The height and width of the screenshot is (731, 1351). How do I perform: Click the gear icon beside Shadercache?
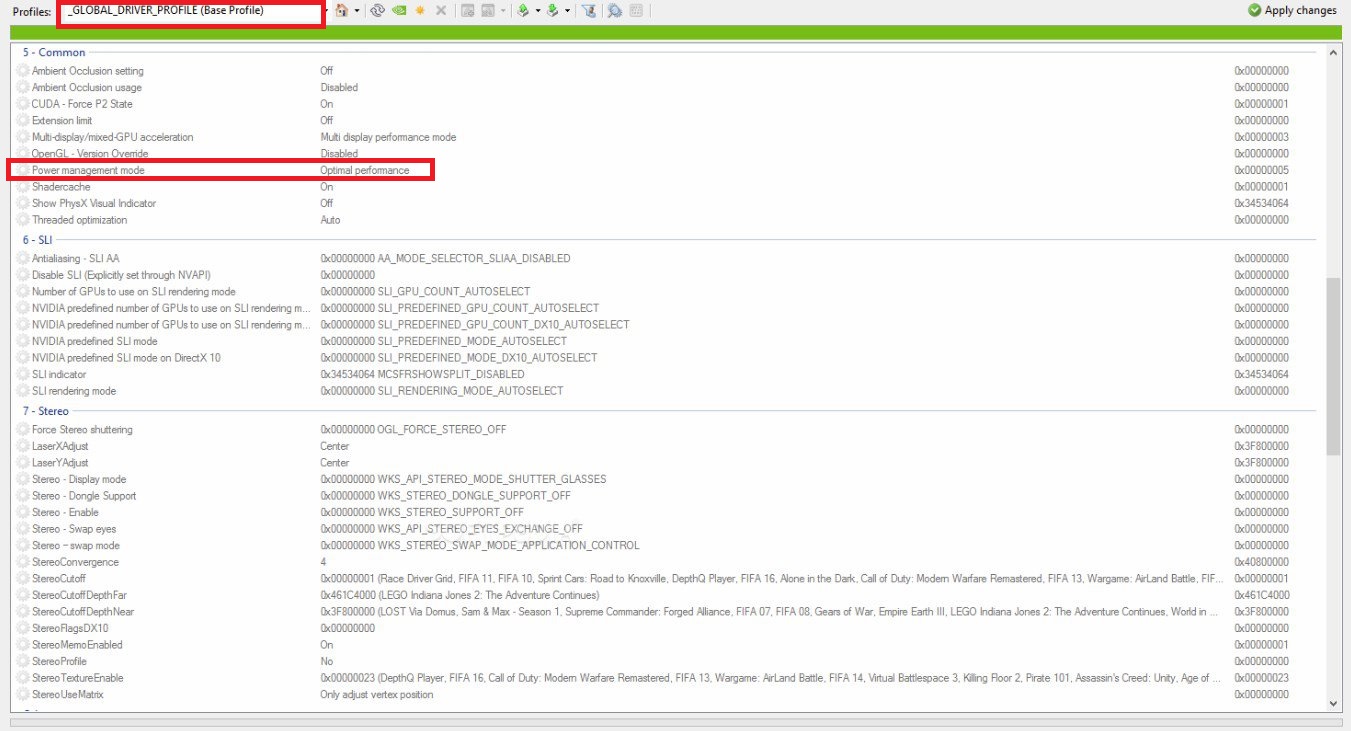point(24,187)
